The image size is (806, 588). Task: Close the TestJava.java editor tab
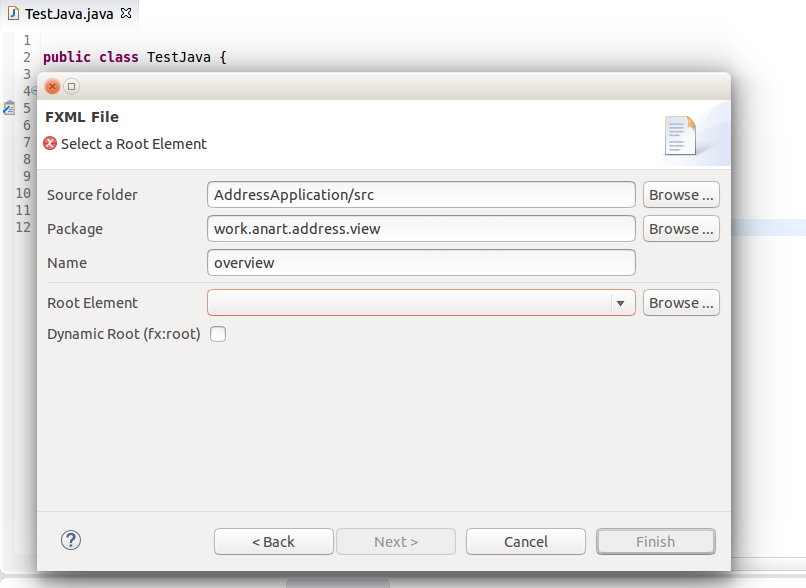tap(126, 13)
